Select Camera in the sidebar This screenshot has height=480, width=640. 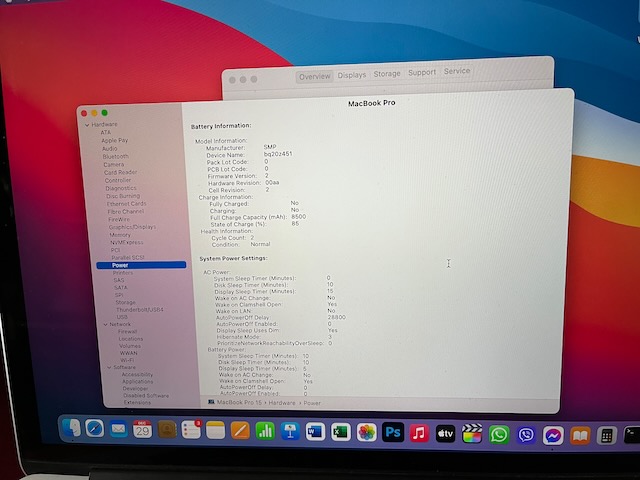pos(113,164)
